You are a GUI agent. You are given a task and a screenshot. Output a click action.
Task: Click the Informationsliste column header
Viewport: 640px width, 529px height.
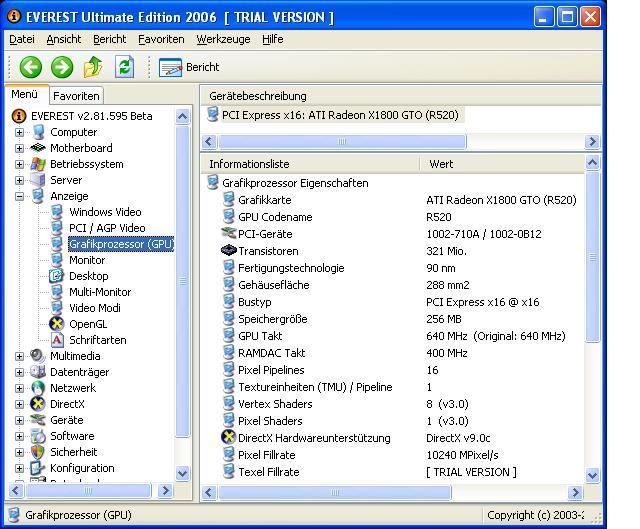tap(310, 164)
